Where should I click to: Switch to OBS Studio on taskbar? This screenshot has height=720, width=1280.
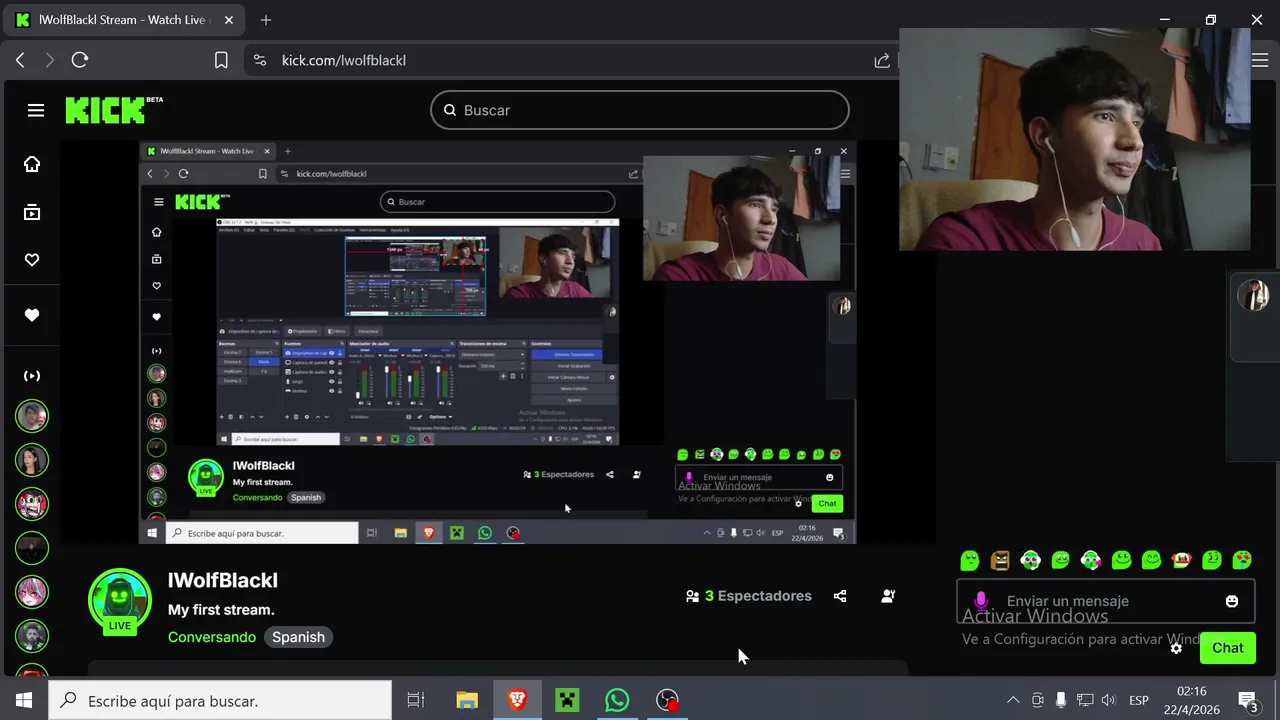[667, 700]
